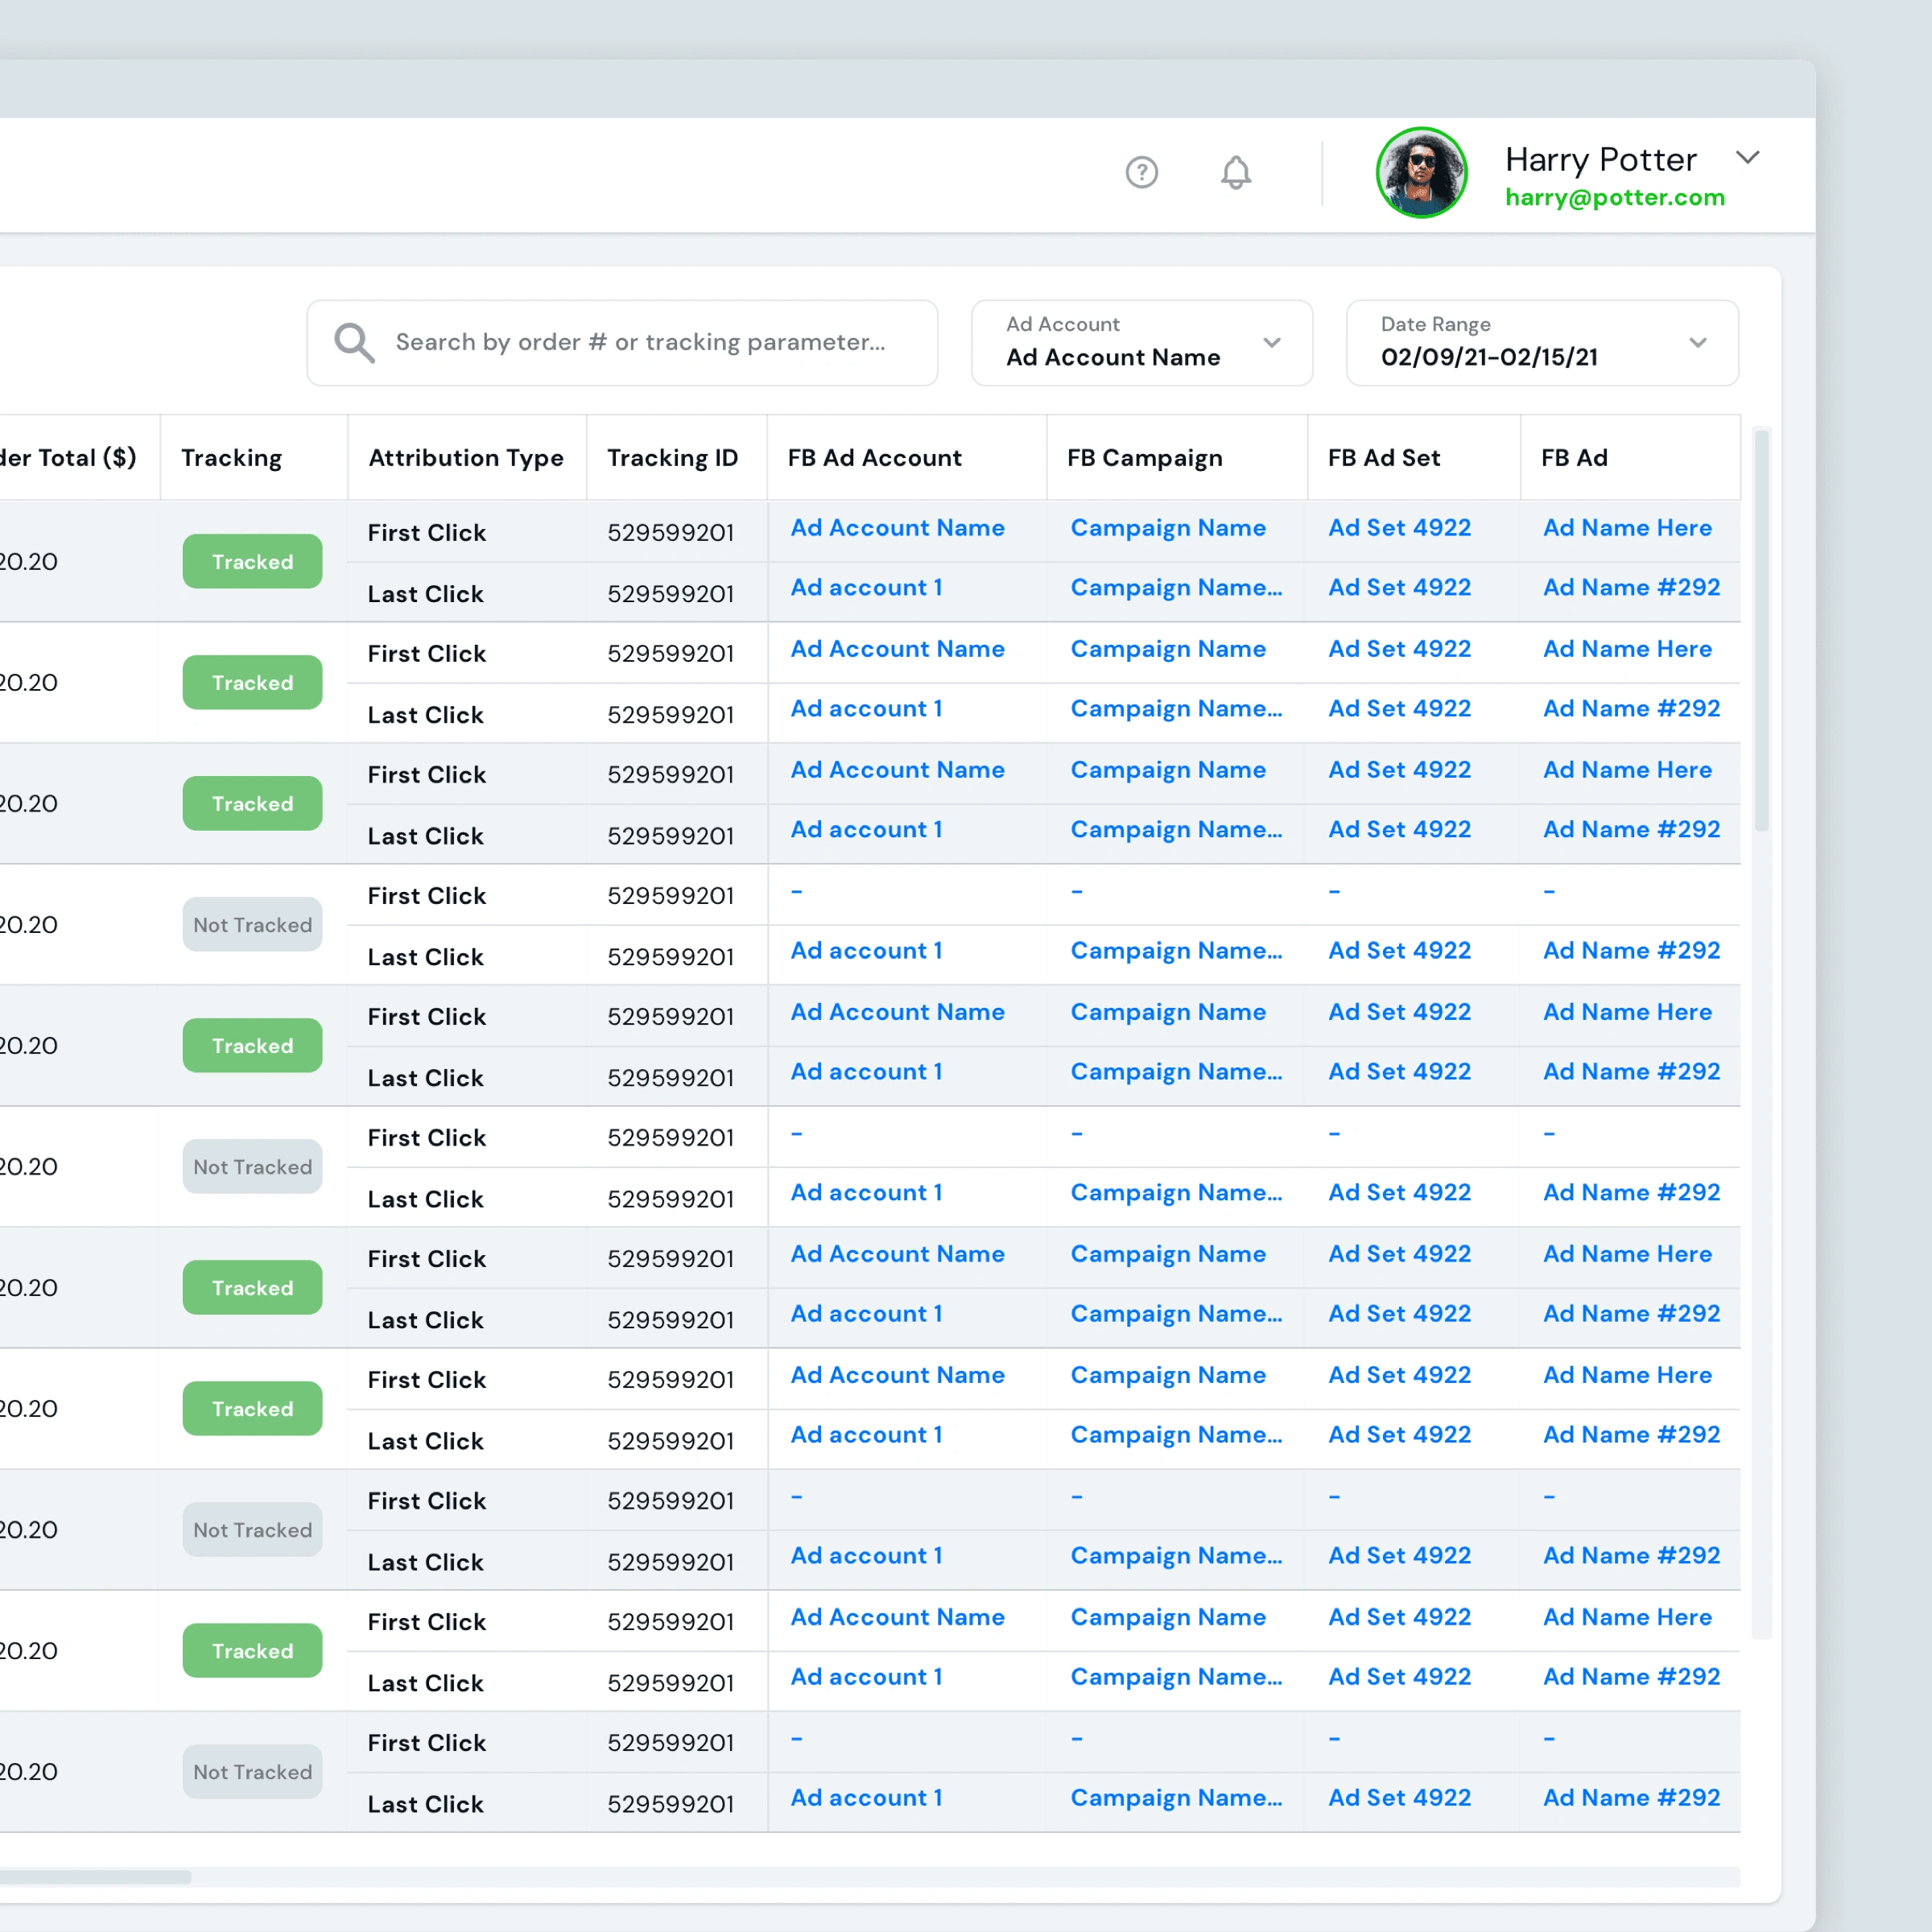The width and height of the screenshot is (1932, 1932).
Task: Open Ad Name Here link in topmost table row
Action: click(1626, 527)
